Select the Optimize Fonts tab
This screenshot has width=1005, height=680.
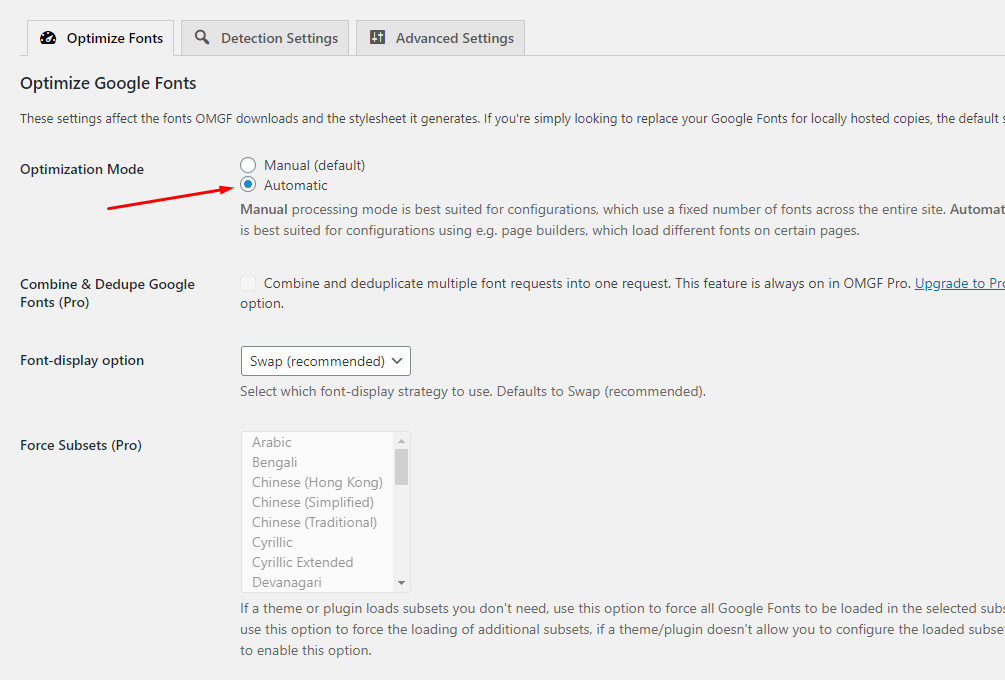[101, 38]
